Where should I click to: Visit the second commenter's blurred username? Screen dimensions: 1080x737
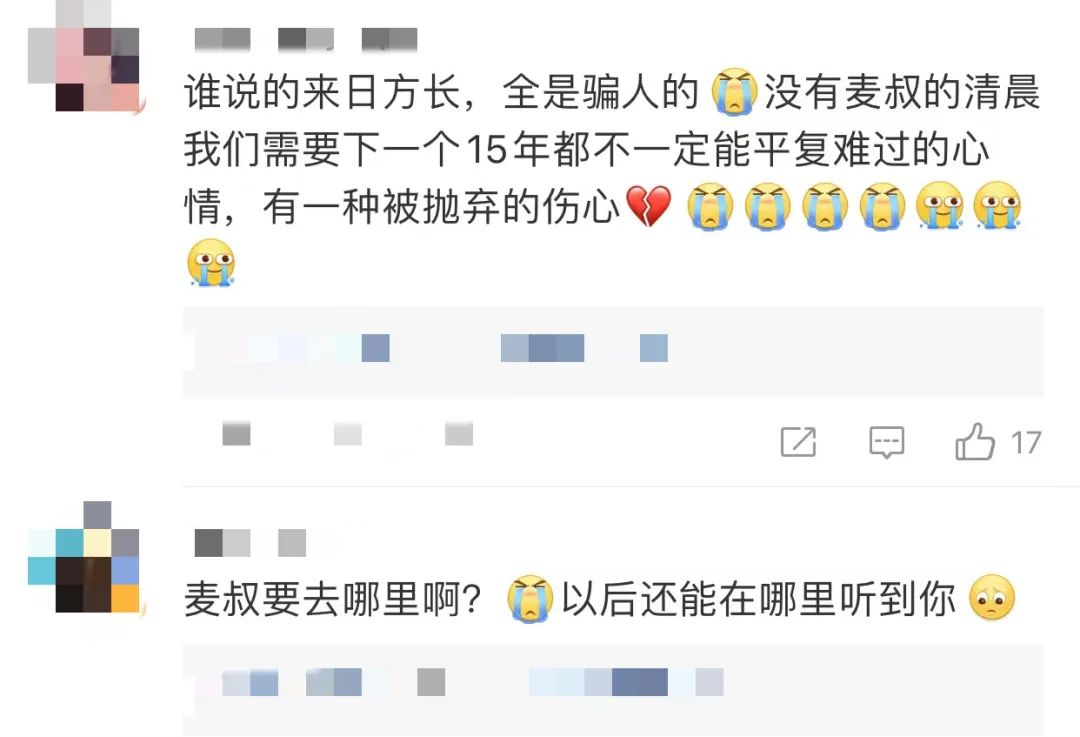(x=250, y=543)
